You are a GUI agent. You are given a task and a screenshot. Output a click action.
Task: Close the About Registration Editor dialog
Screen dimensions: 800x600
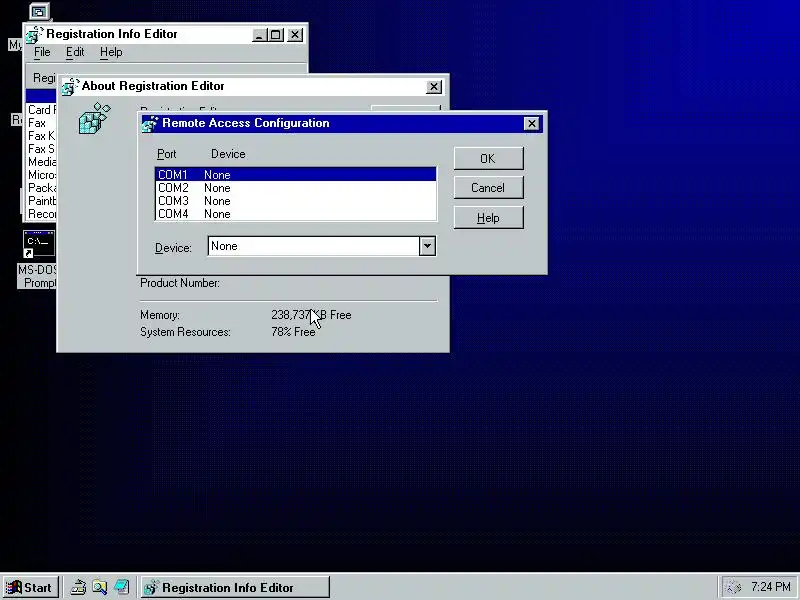pyautogui.click(x=434, y=87)
